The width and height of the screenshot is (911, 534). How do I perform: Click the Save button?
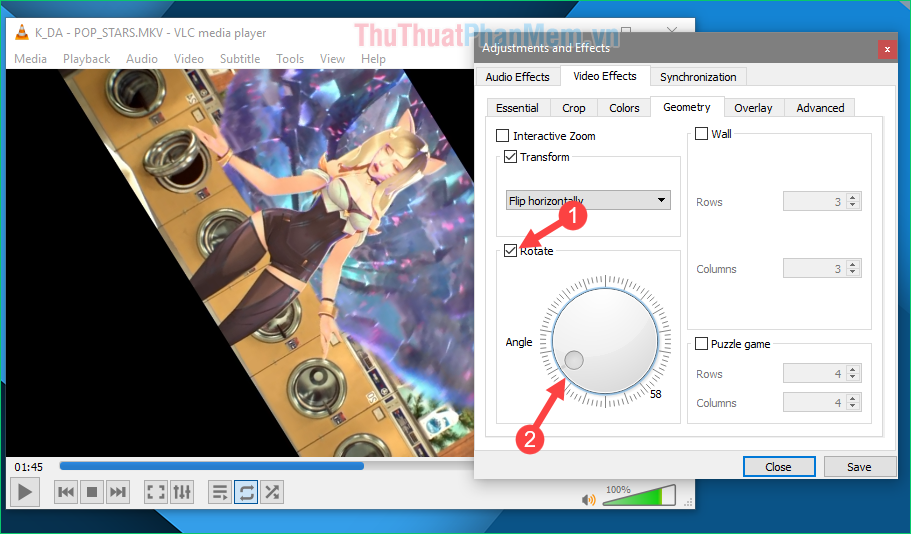coord(859,467)
